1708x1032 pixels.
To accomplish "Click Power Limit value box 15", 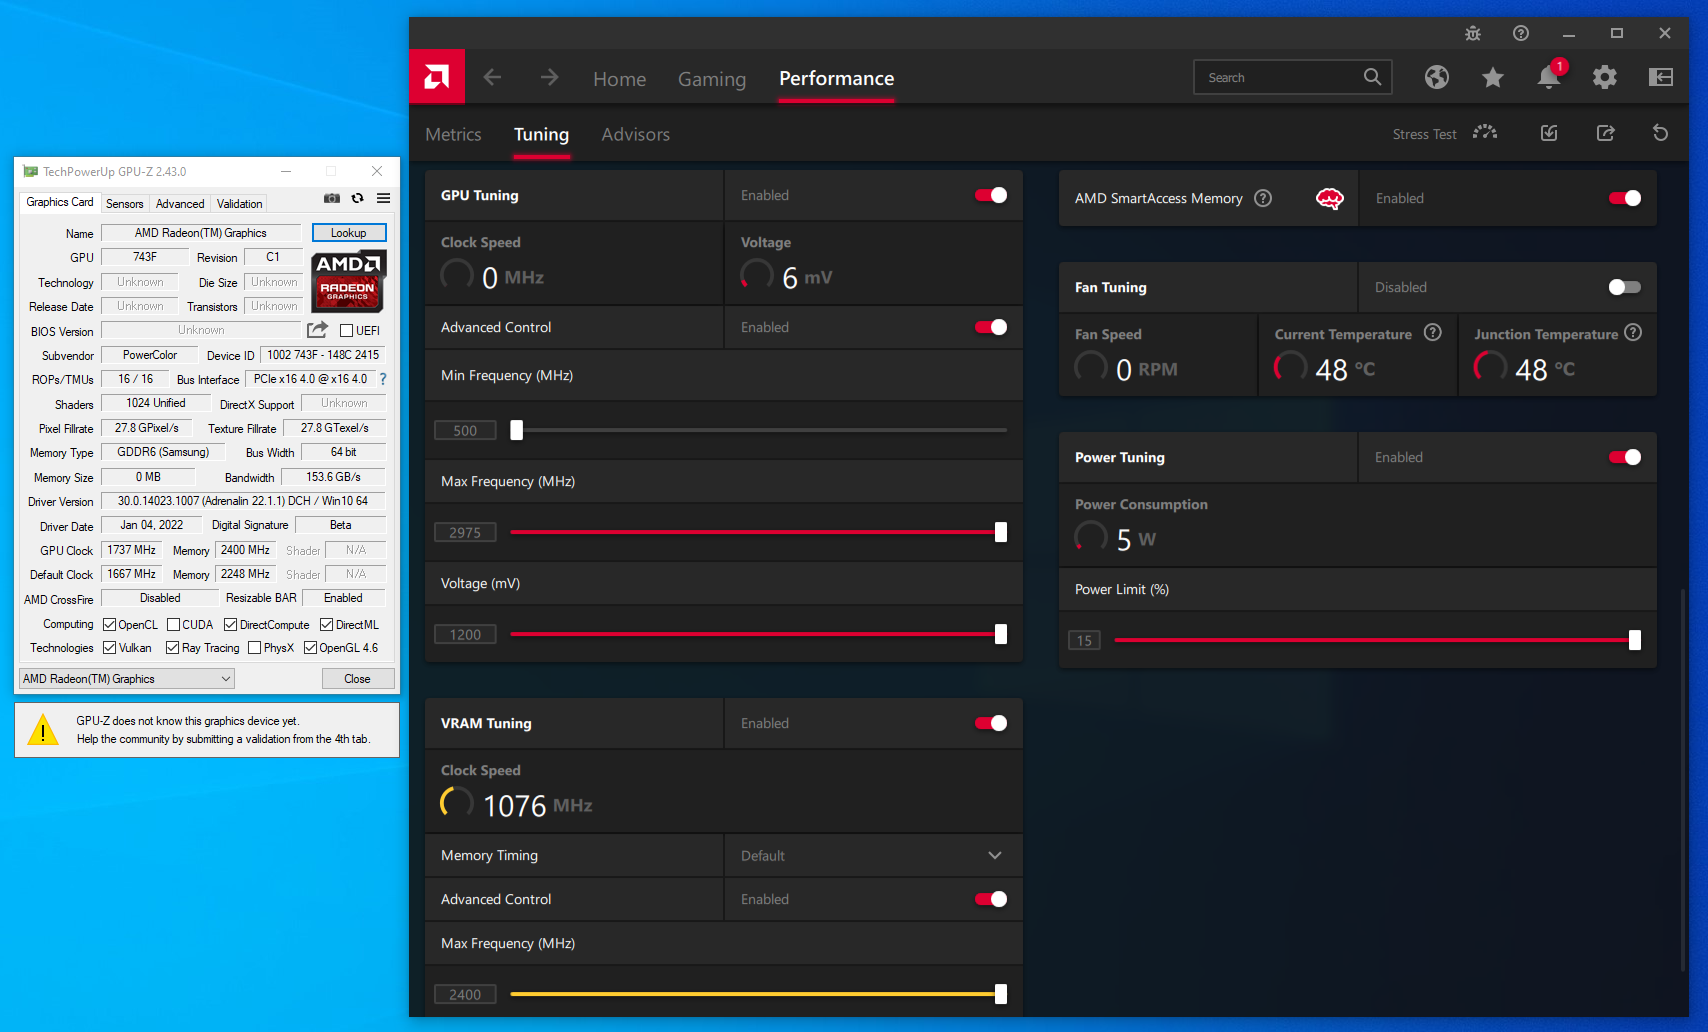I will [x=1084, y=640].
